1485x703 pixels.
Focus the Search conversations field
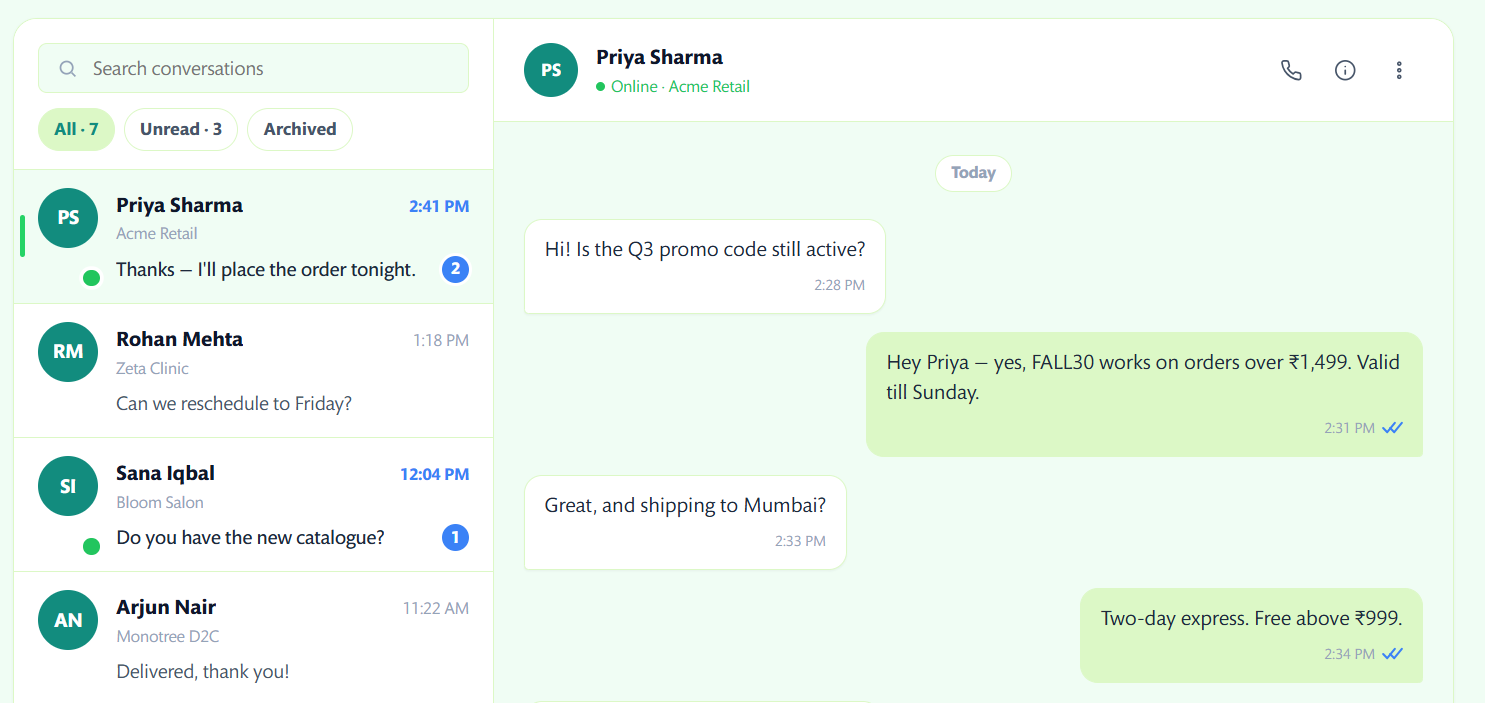click(270, 69)
